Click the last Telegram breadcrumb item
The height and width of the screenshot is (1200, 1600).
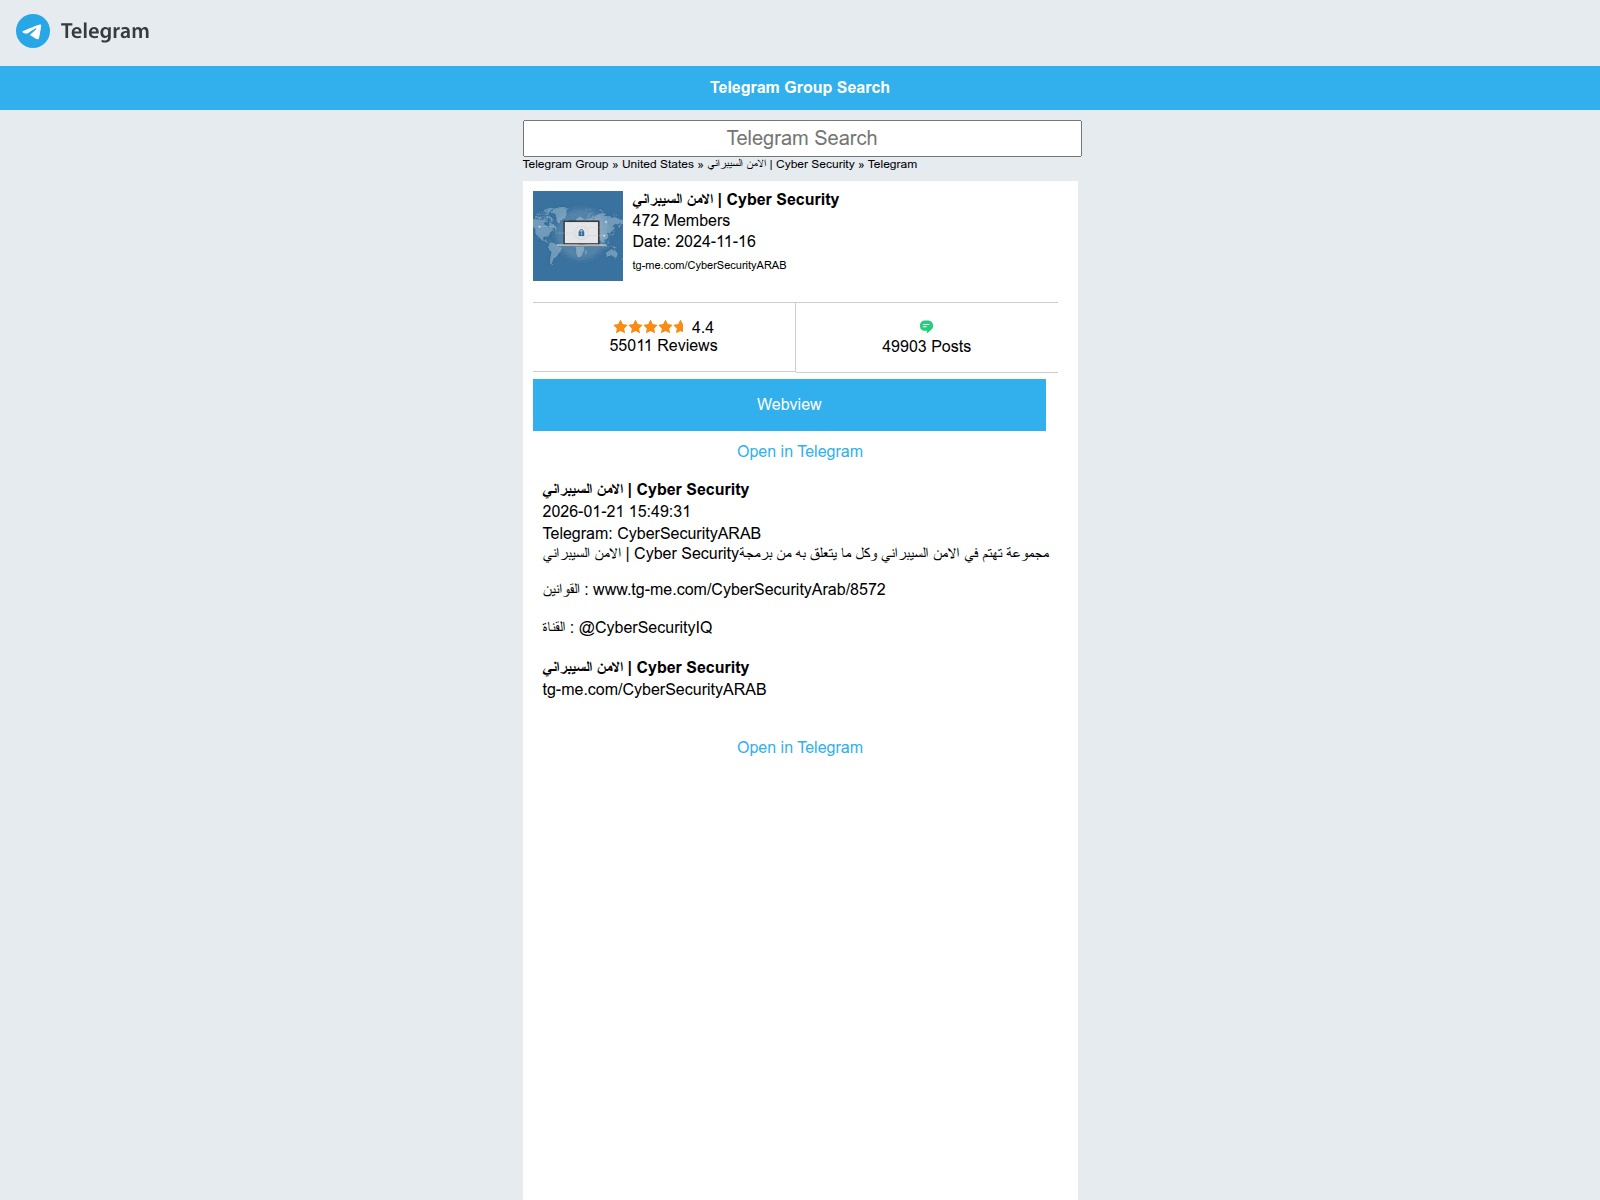pyautogui.click(x=892, y=164)
